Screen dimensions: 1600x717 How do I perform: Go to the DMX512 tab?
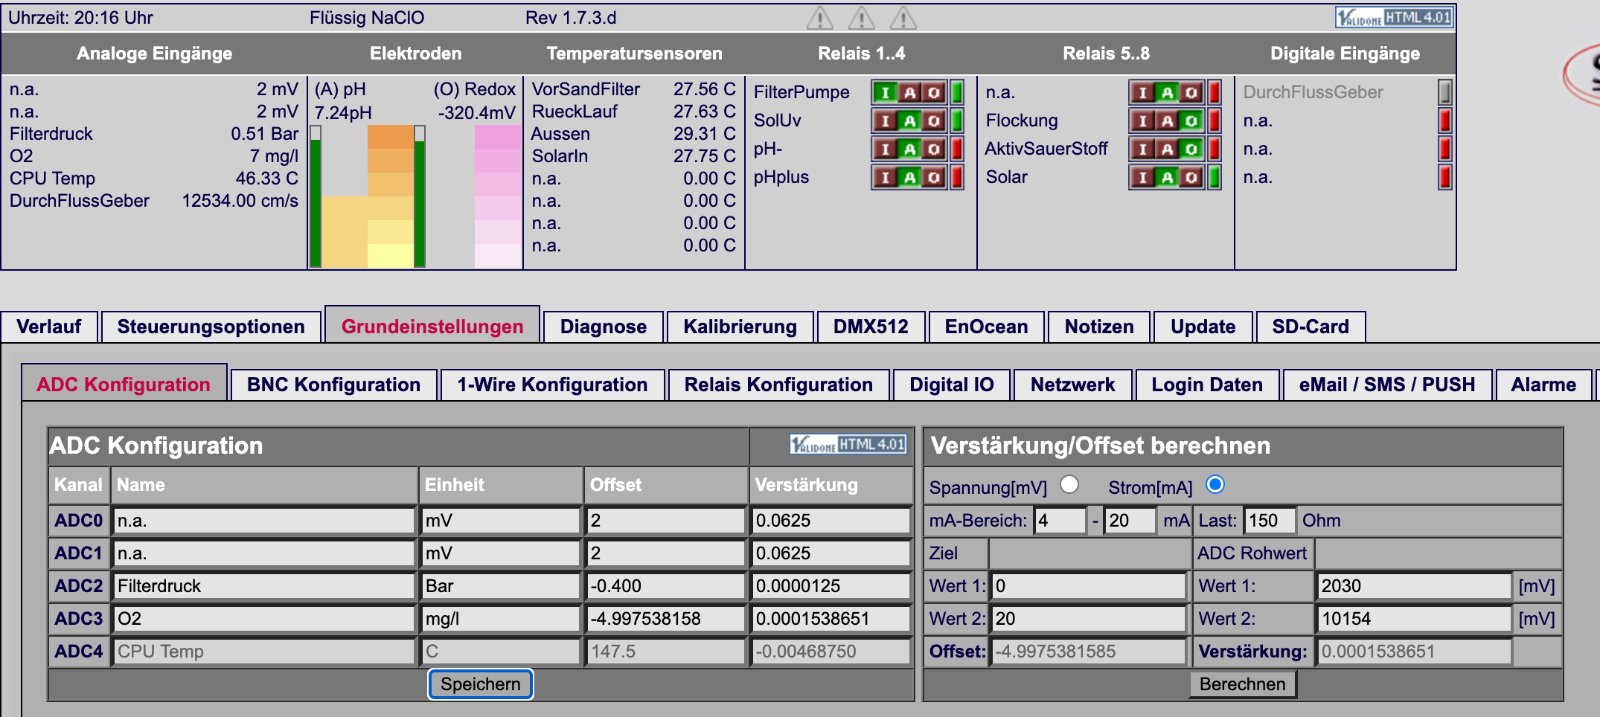coord(871,327)
